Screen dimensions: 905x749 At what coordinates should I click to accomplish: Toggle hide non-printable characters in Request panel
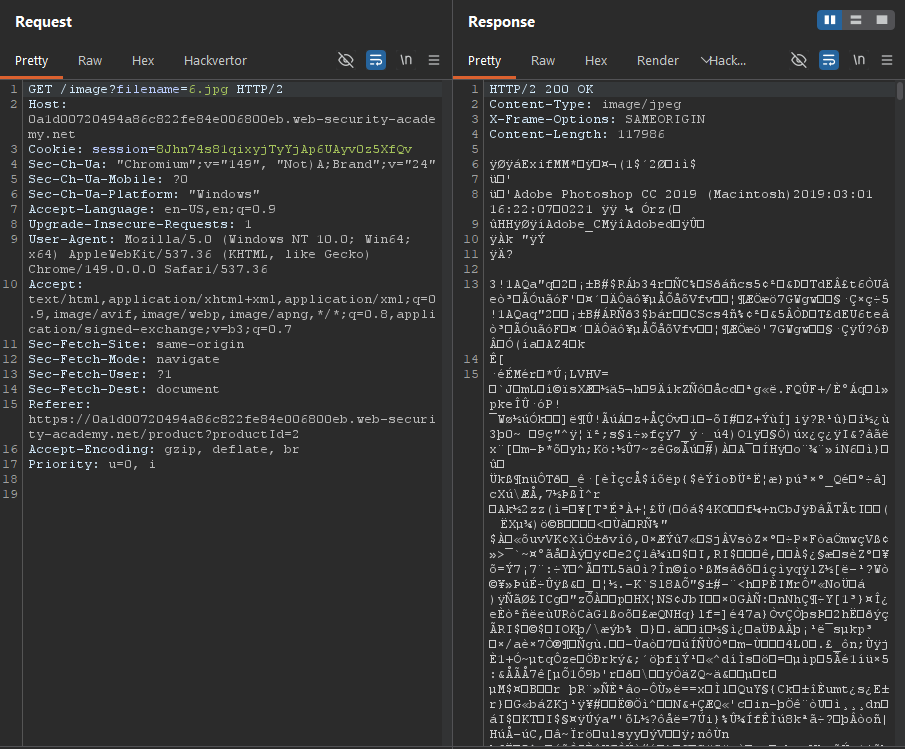click(346, 60)
